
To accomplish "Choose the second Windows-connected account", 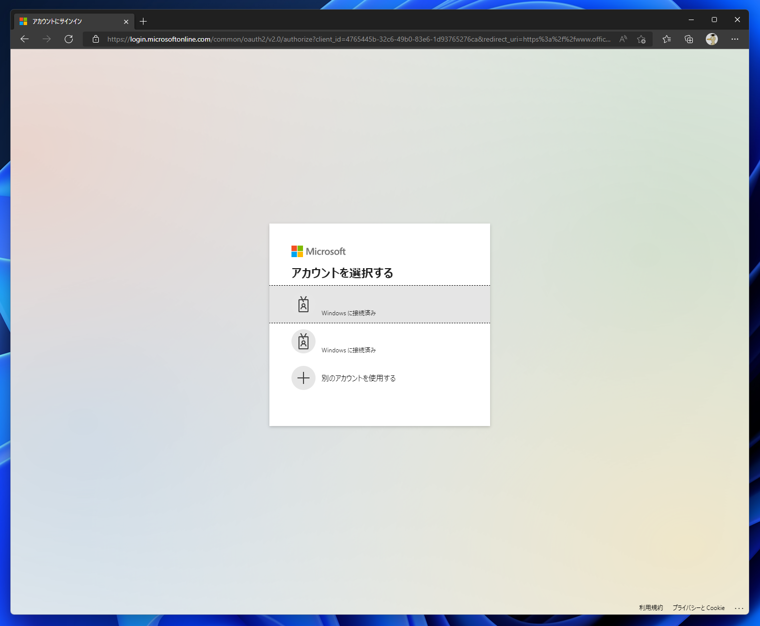I will (x=380, y=342).
